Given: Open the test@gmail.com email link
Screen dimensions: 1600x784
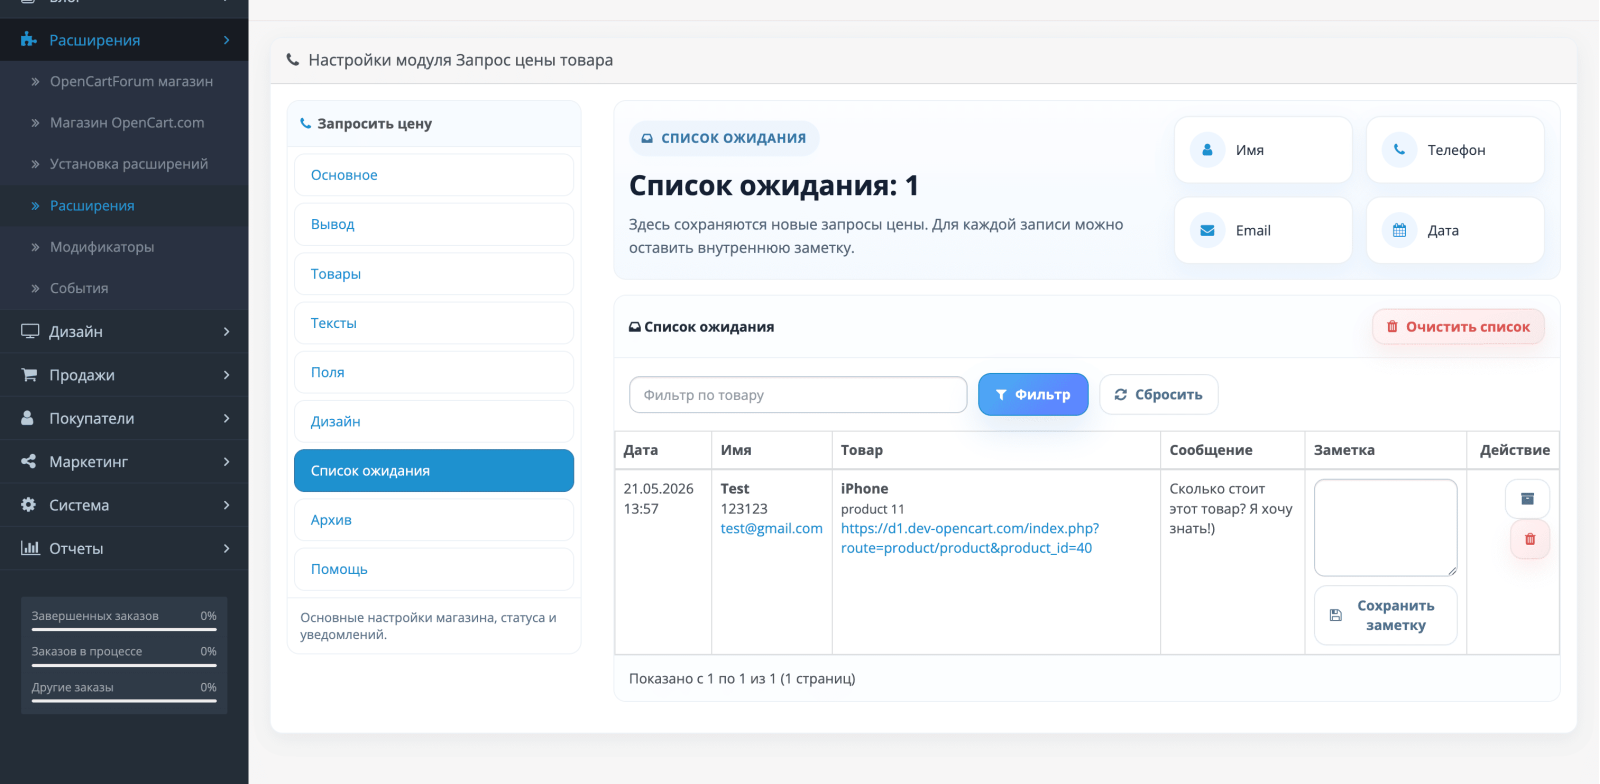Looking at the screenshot, I should click(x=772, y=528).
